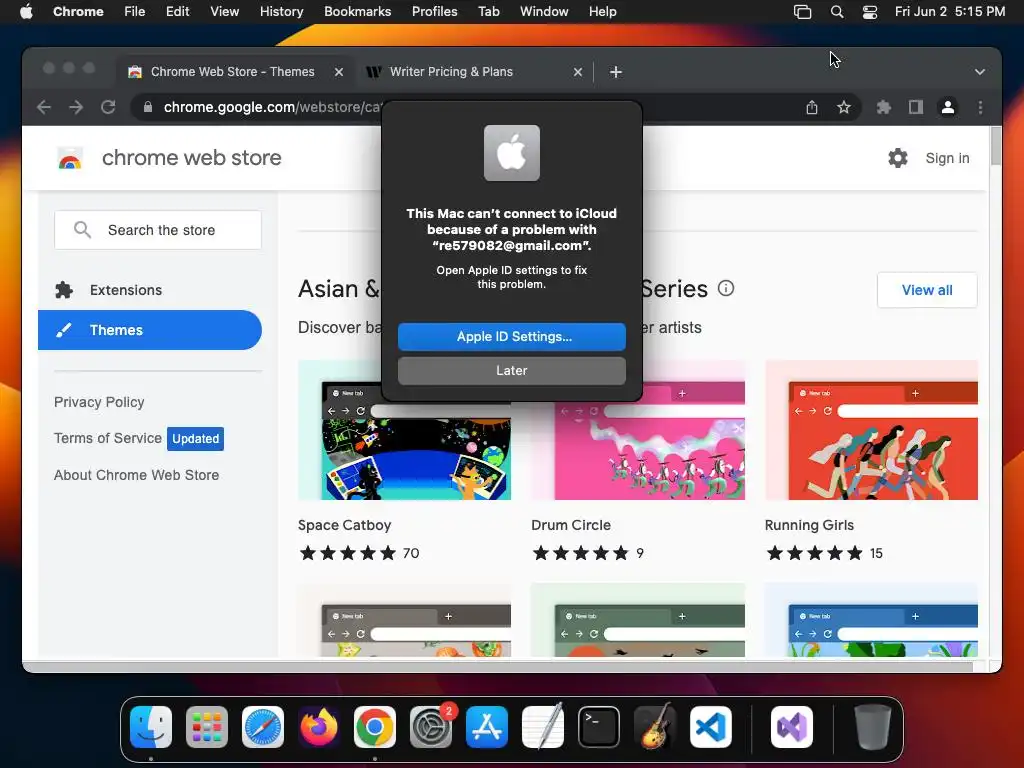This screenshot has height=768, width=1024.
Task: Open the Bookmarks menu
Action: [357, 12]
